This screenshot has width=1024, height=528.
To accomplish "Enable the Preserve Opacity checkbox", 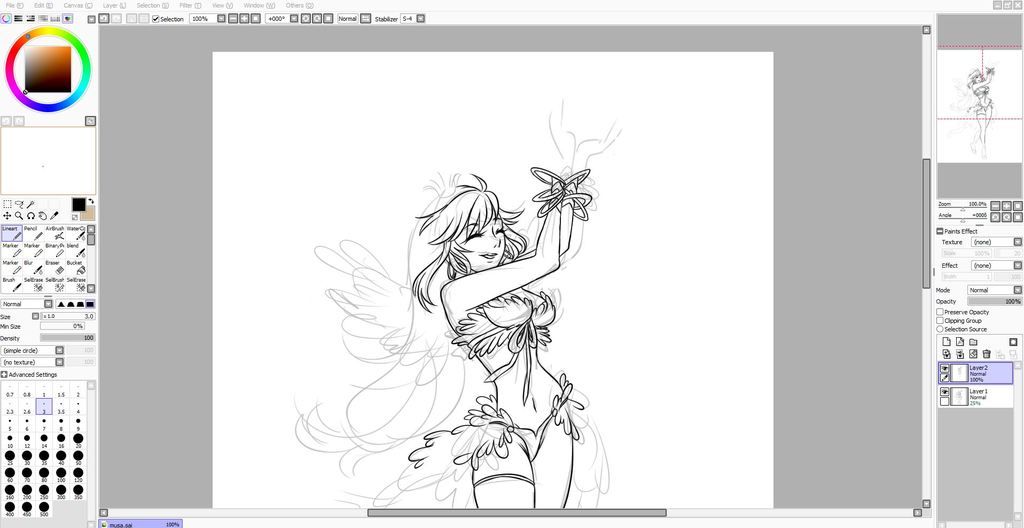I will 940,312.
